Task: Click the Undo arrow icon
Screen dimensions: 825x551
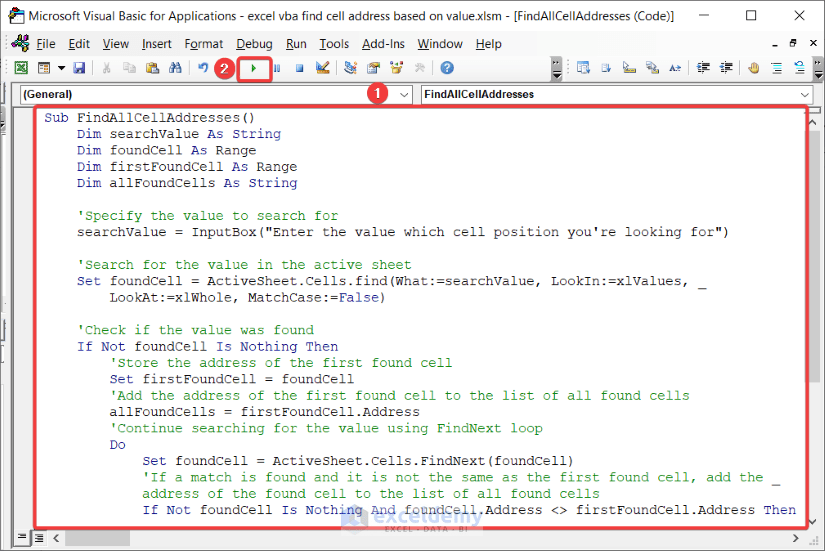Action: coord(203,68)
